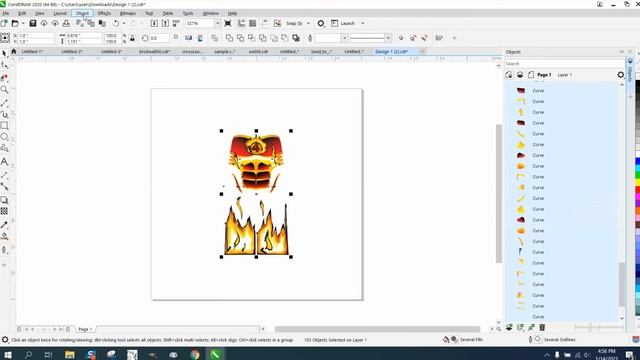Open File Explorer from taskbar
This screenshot has width=640, height=360.
[70, 354]
